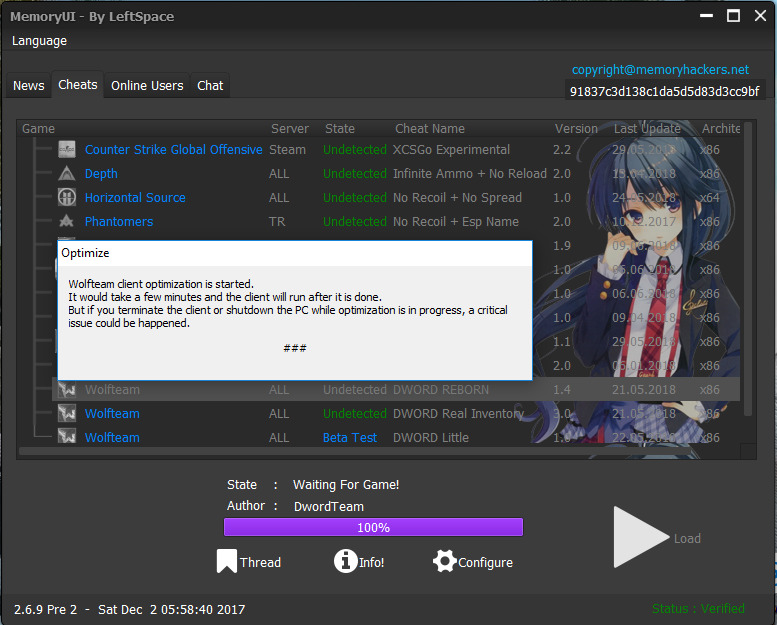Screen dimensions: 777x625
Task: Select the Horizontal Source entry
Action: coord(135,197)
